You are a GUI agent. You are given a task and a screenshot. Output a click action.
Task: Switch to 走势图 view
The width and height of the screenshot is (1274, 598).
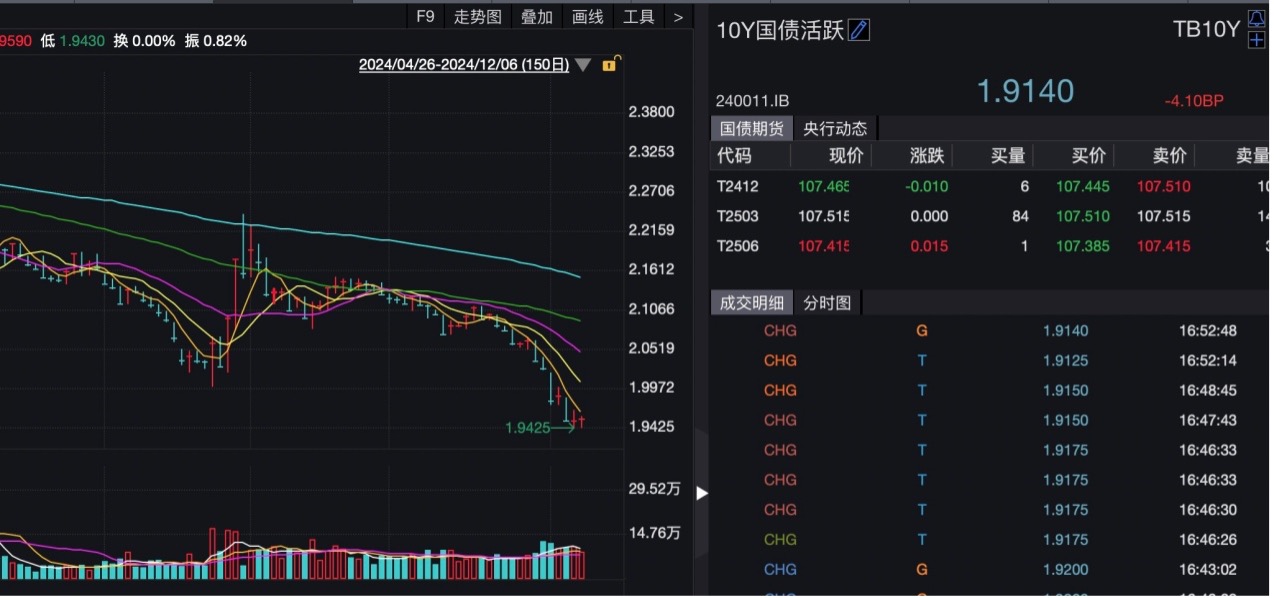click(478, 16)
